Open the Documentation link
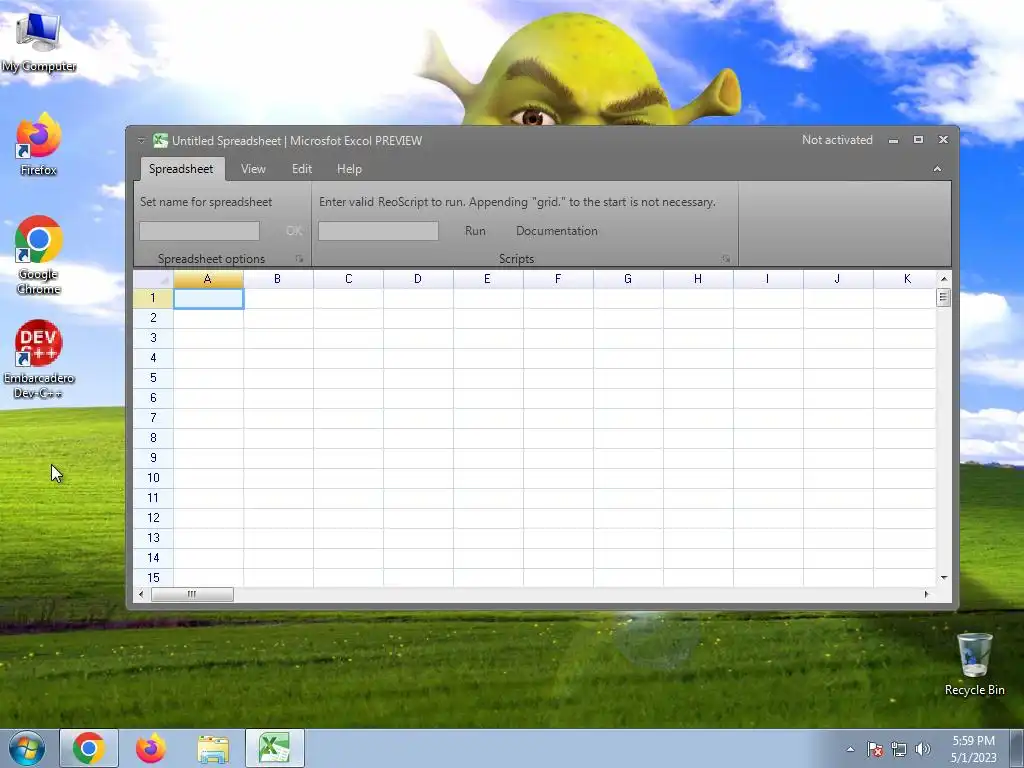 [x=556, y=231]
